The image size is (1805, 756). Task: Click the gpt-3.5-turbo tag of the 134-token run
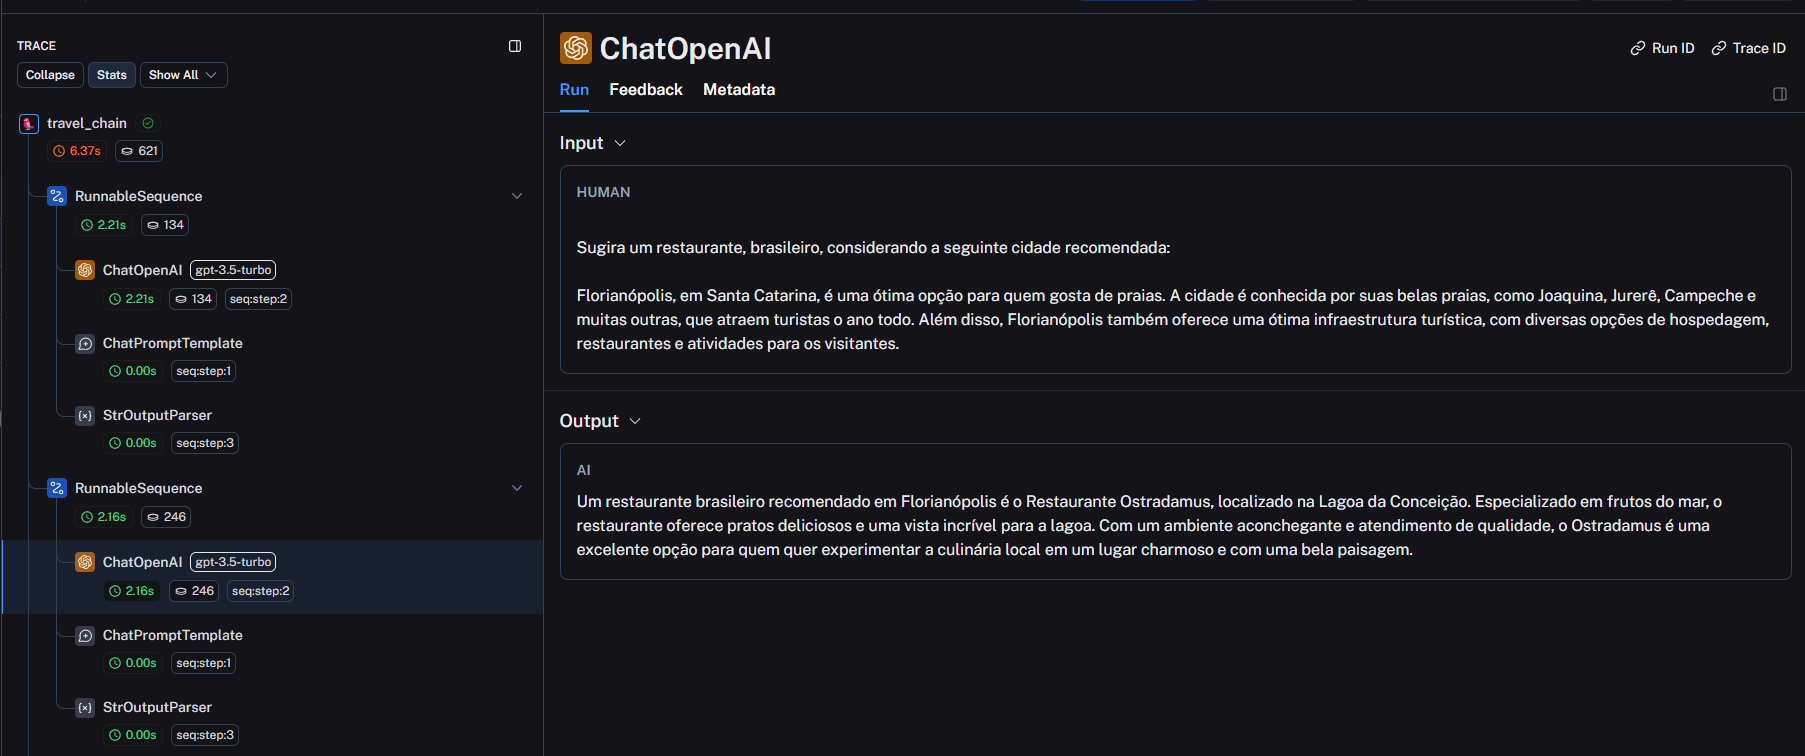pyautogui.click(x=233, y=270)
